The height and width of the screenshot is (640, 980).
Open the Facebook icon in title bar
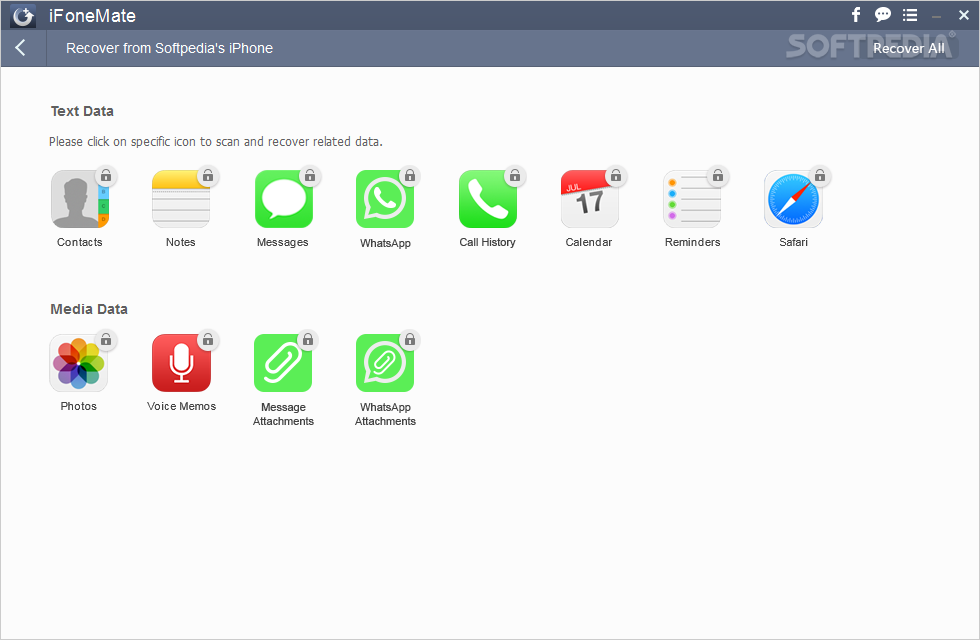(856, 15)
